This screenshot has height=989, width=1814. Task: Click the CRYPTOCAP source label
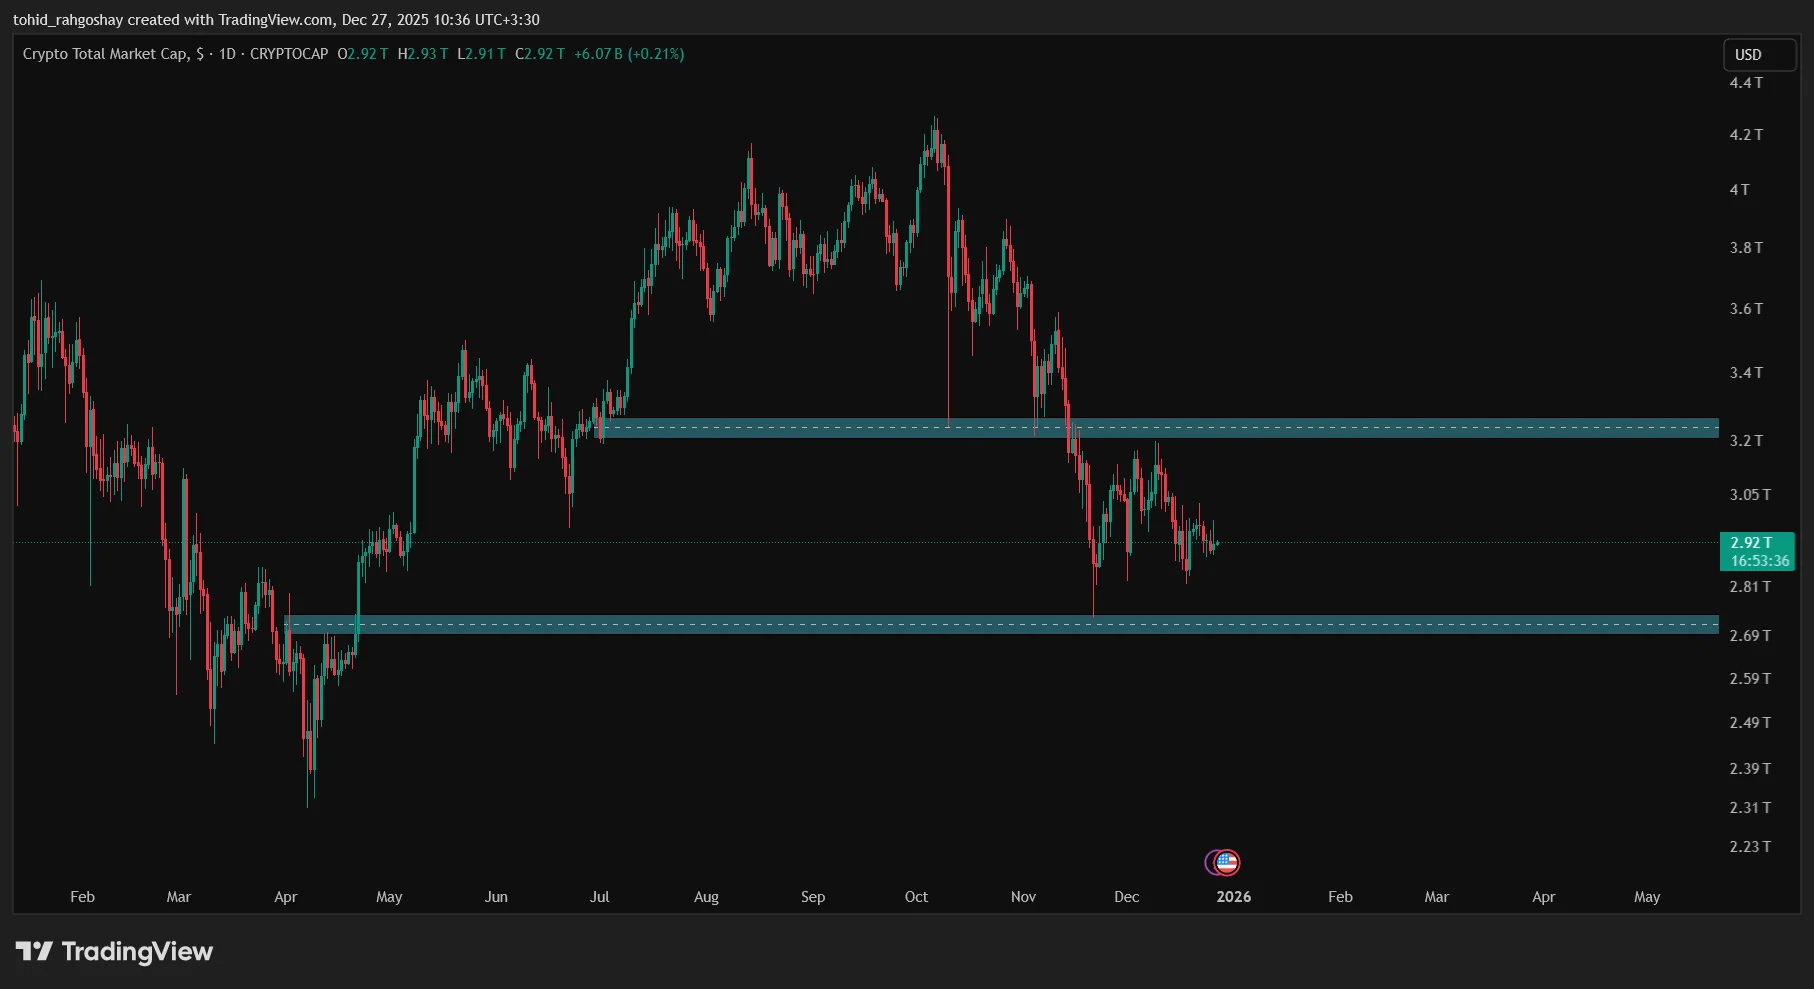(x=289, y=54)
